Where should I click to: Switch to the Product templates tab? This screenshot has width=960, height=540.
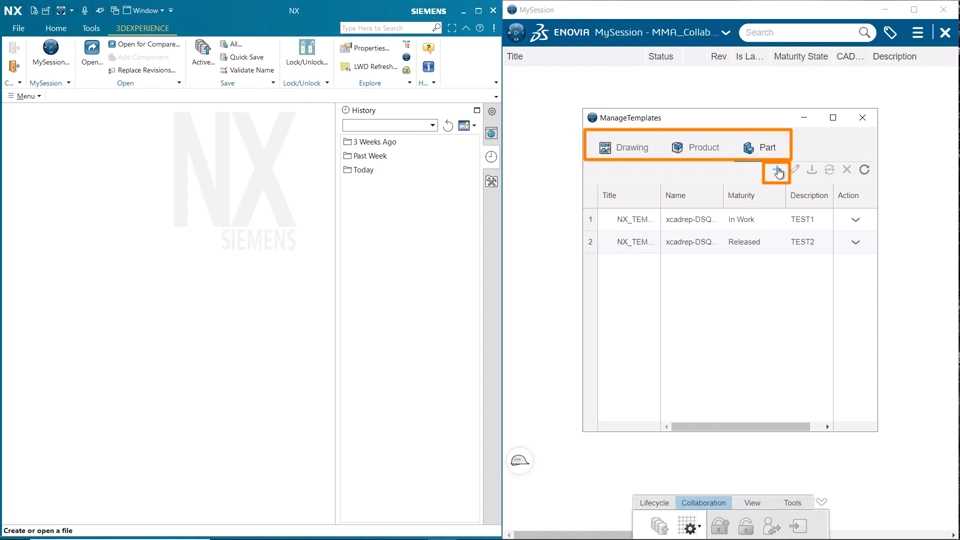[x=695, y=148]
